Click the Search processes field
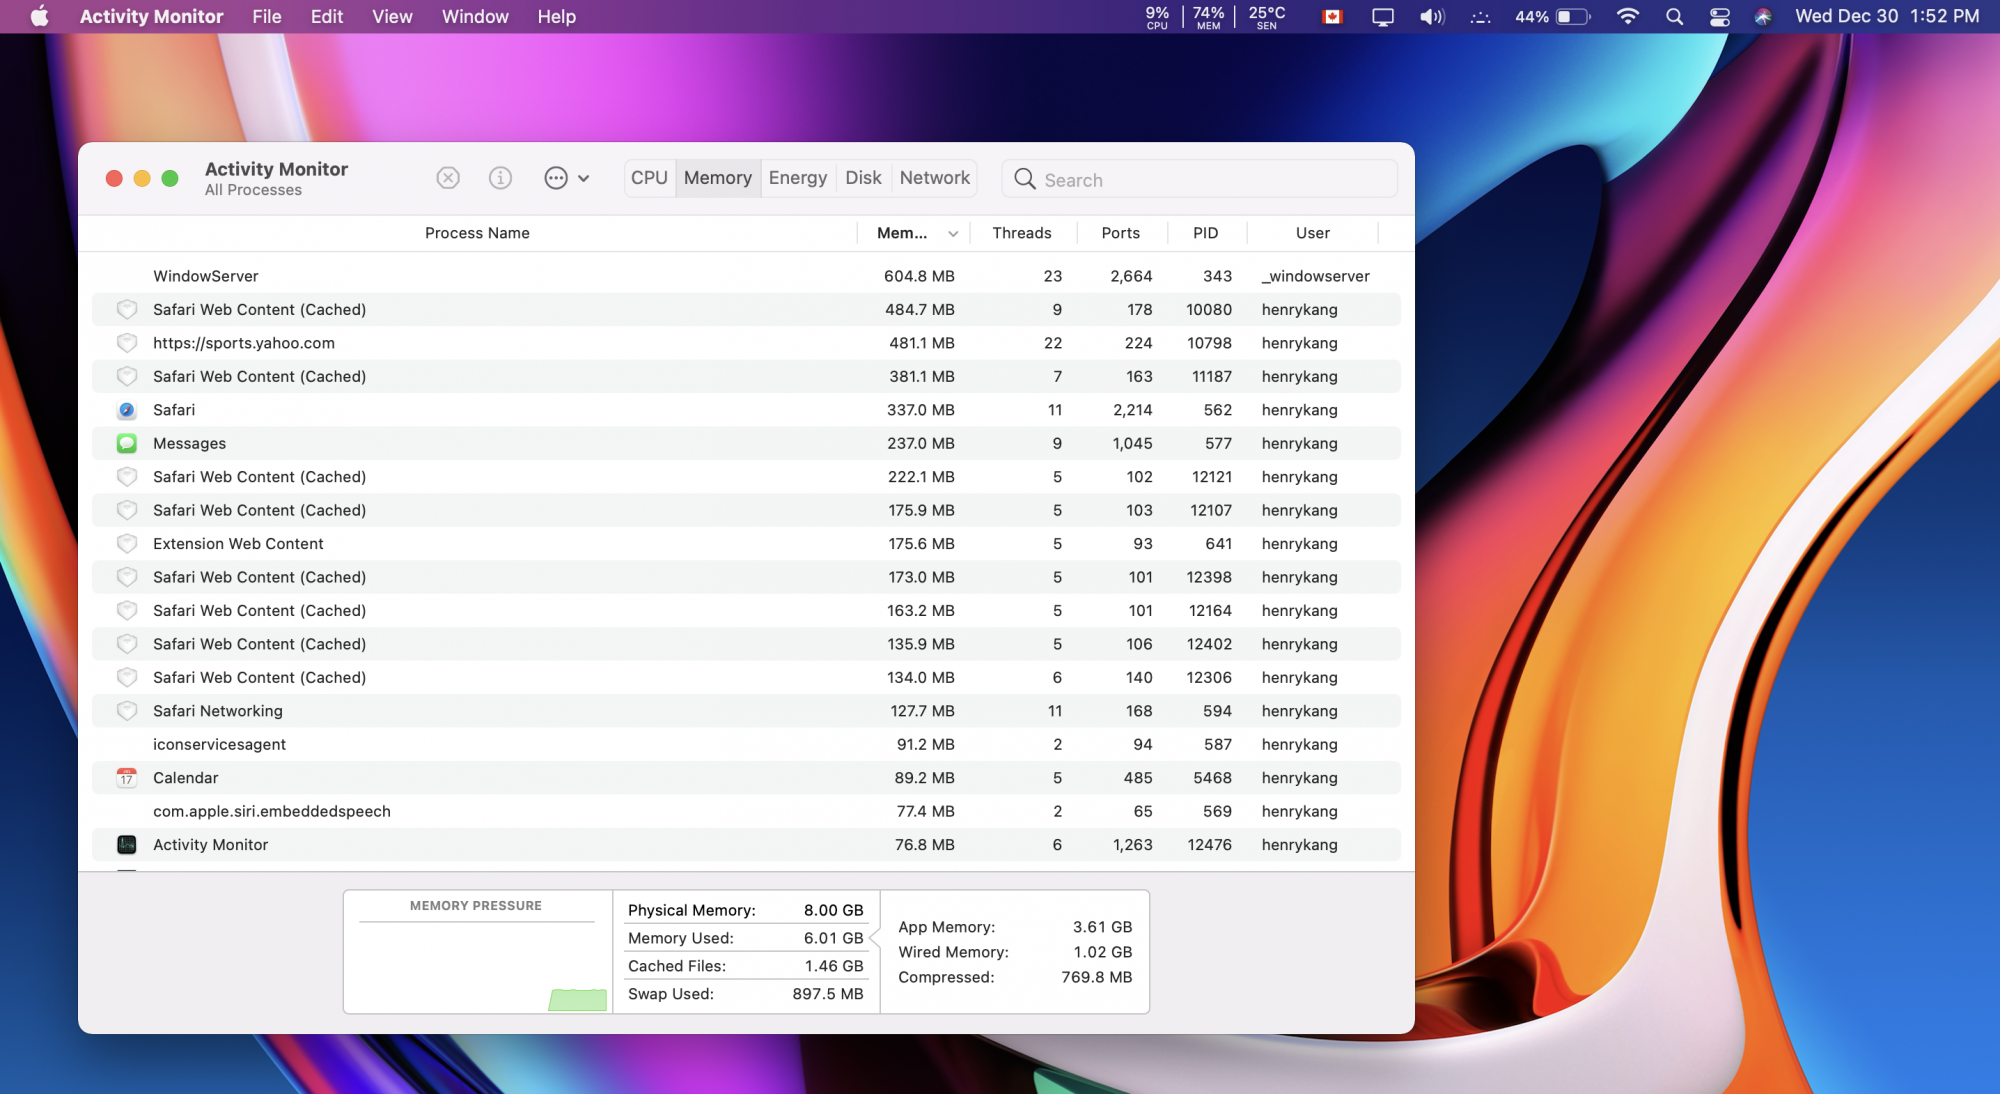 click(x=1210, y=180)
